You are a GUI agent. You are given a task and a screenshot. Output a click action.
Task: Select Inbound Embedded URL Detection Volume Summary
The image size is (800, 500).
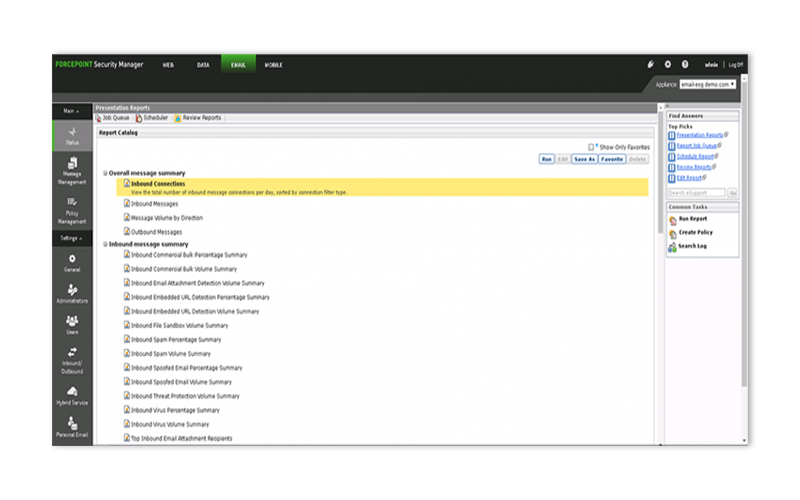point(195,312)
